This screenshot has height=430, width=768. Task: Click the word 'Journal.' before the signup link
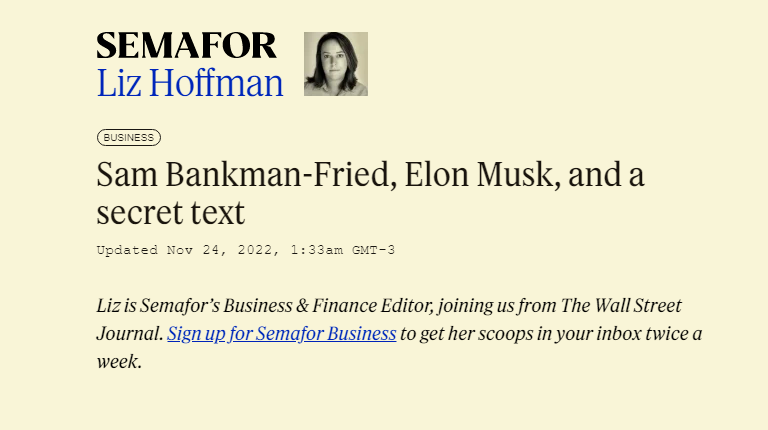pos(130,334)
